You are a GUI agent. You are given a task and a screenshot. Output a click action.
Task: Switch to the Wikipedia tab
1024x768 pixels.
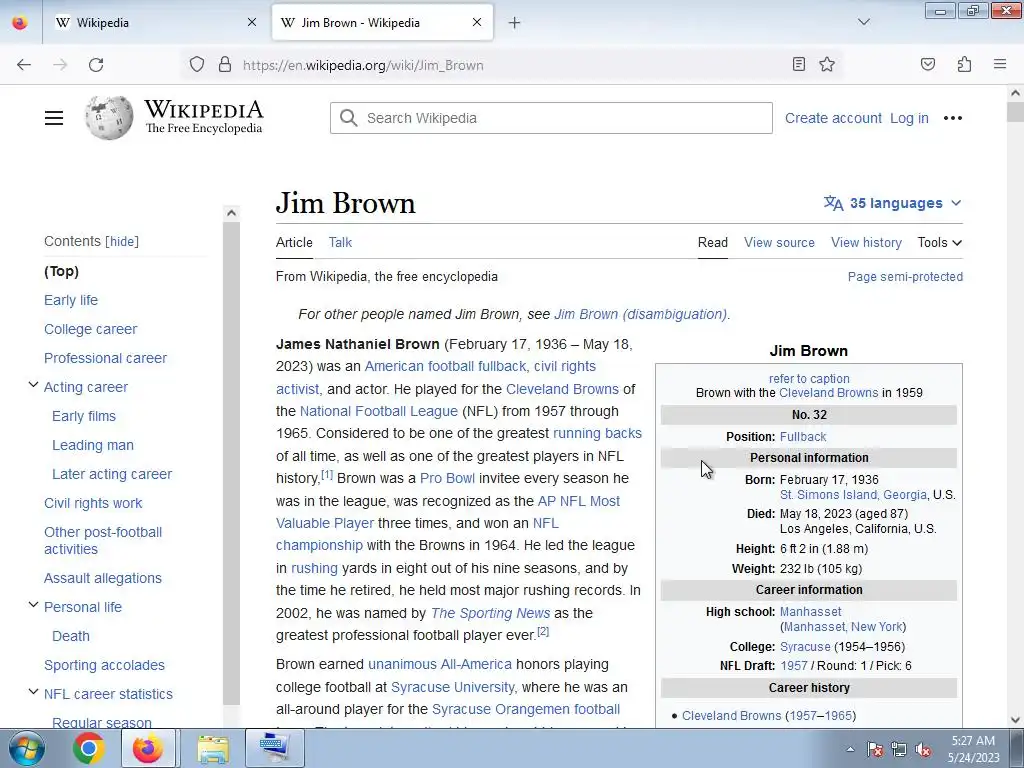[x=154, y=22]
